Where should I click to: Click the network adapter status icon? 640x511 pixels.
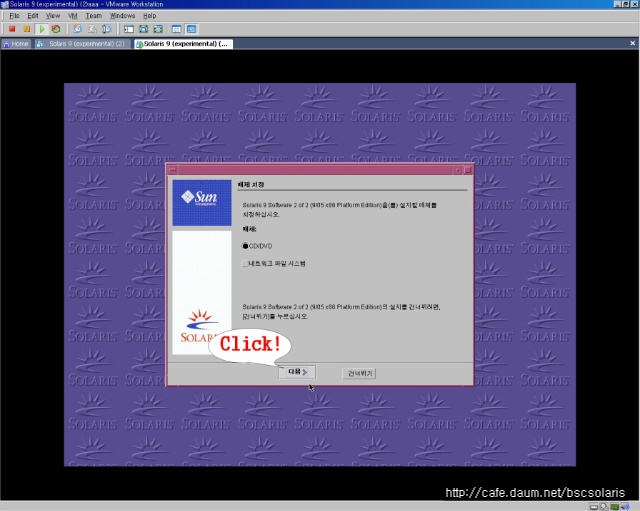[x=615, y=507]
